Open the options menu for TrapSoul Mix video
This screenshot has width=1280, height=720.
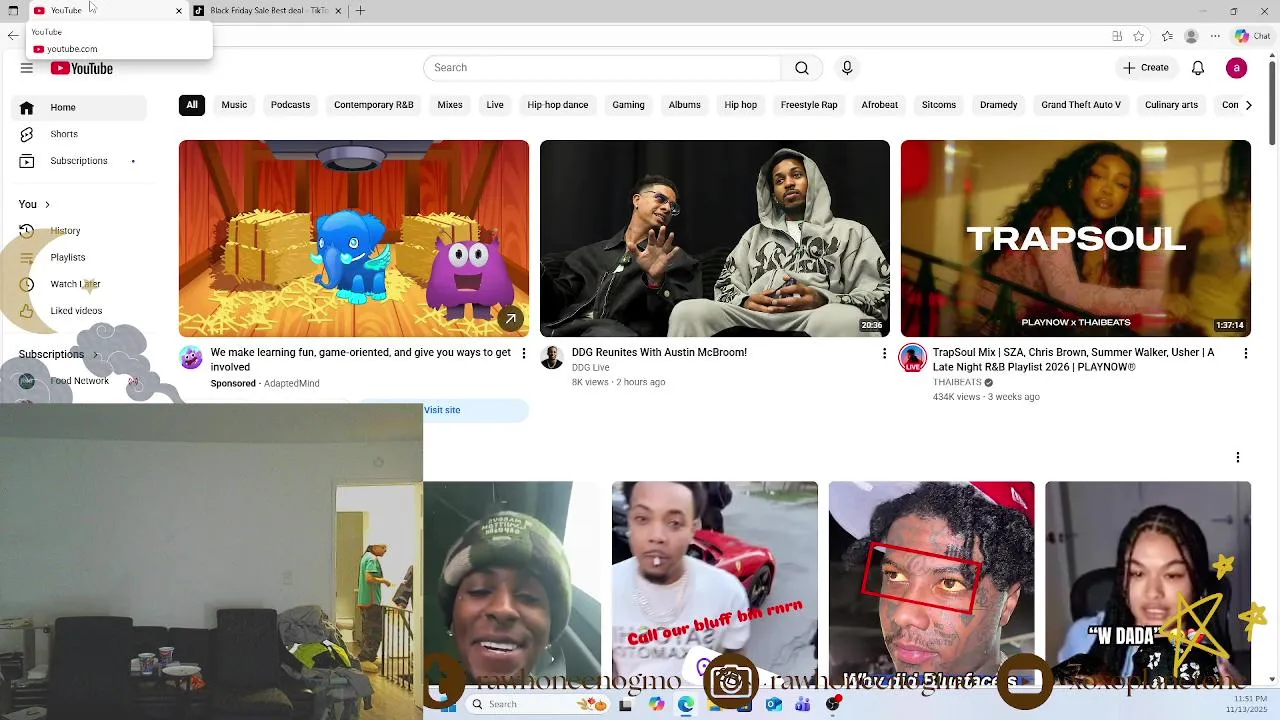[x=1245, y=354]
